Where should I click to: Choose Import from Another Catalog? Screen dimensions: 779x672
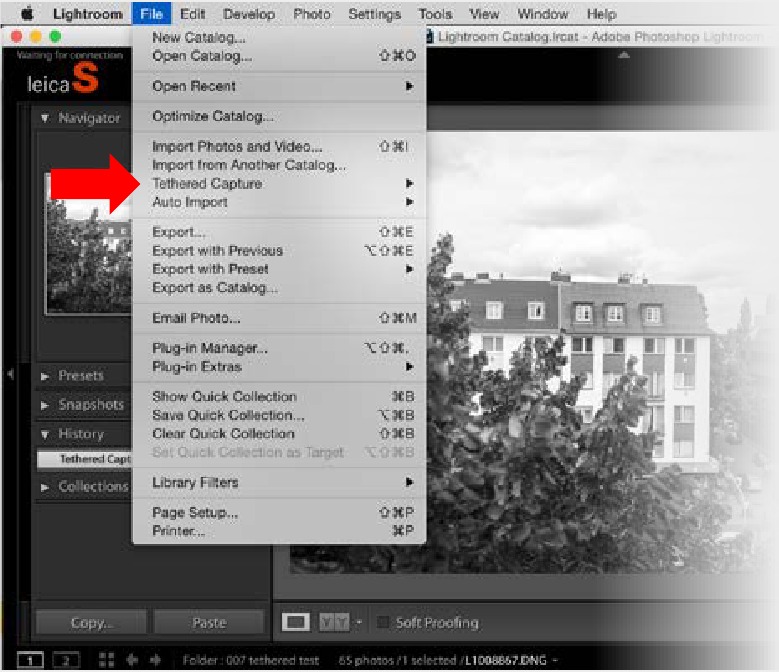point(279,165)
